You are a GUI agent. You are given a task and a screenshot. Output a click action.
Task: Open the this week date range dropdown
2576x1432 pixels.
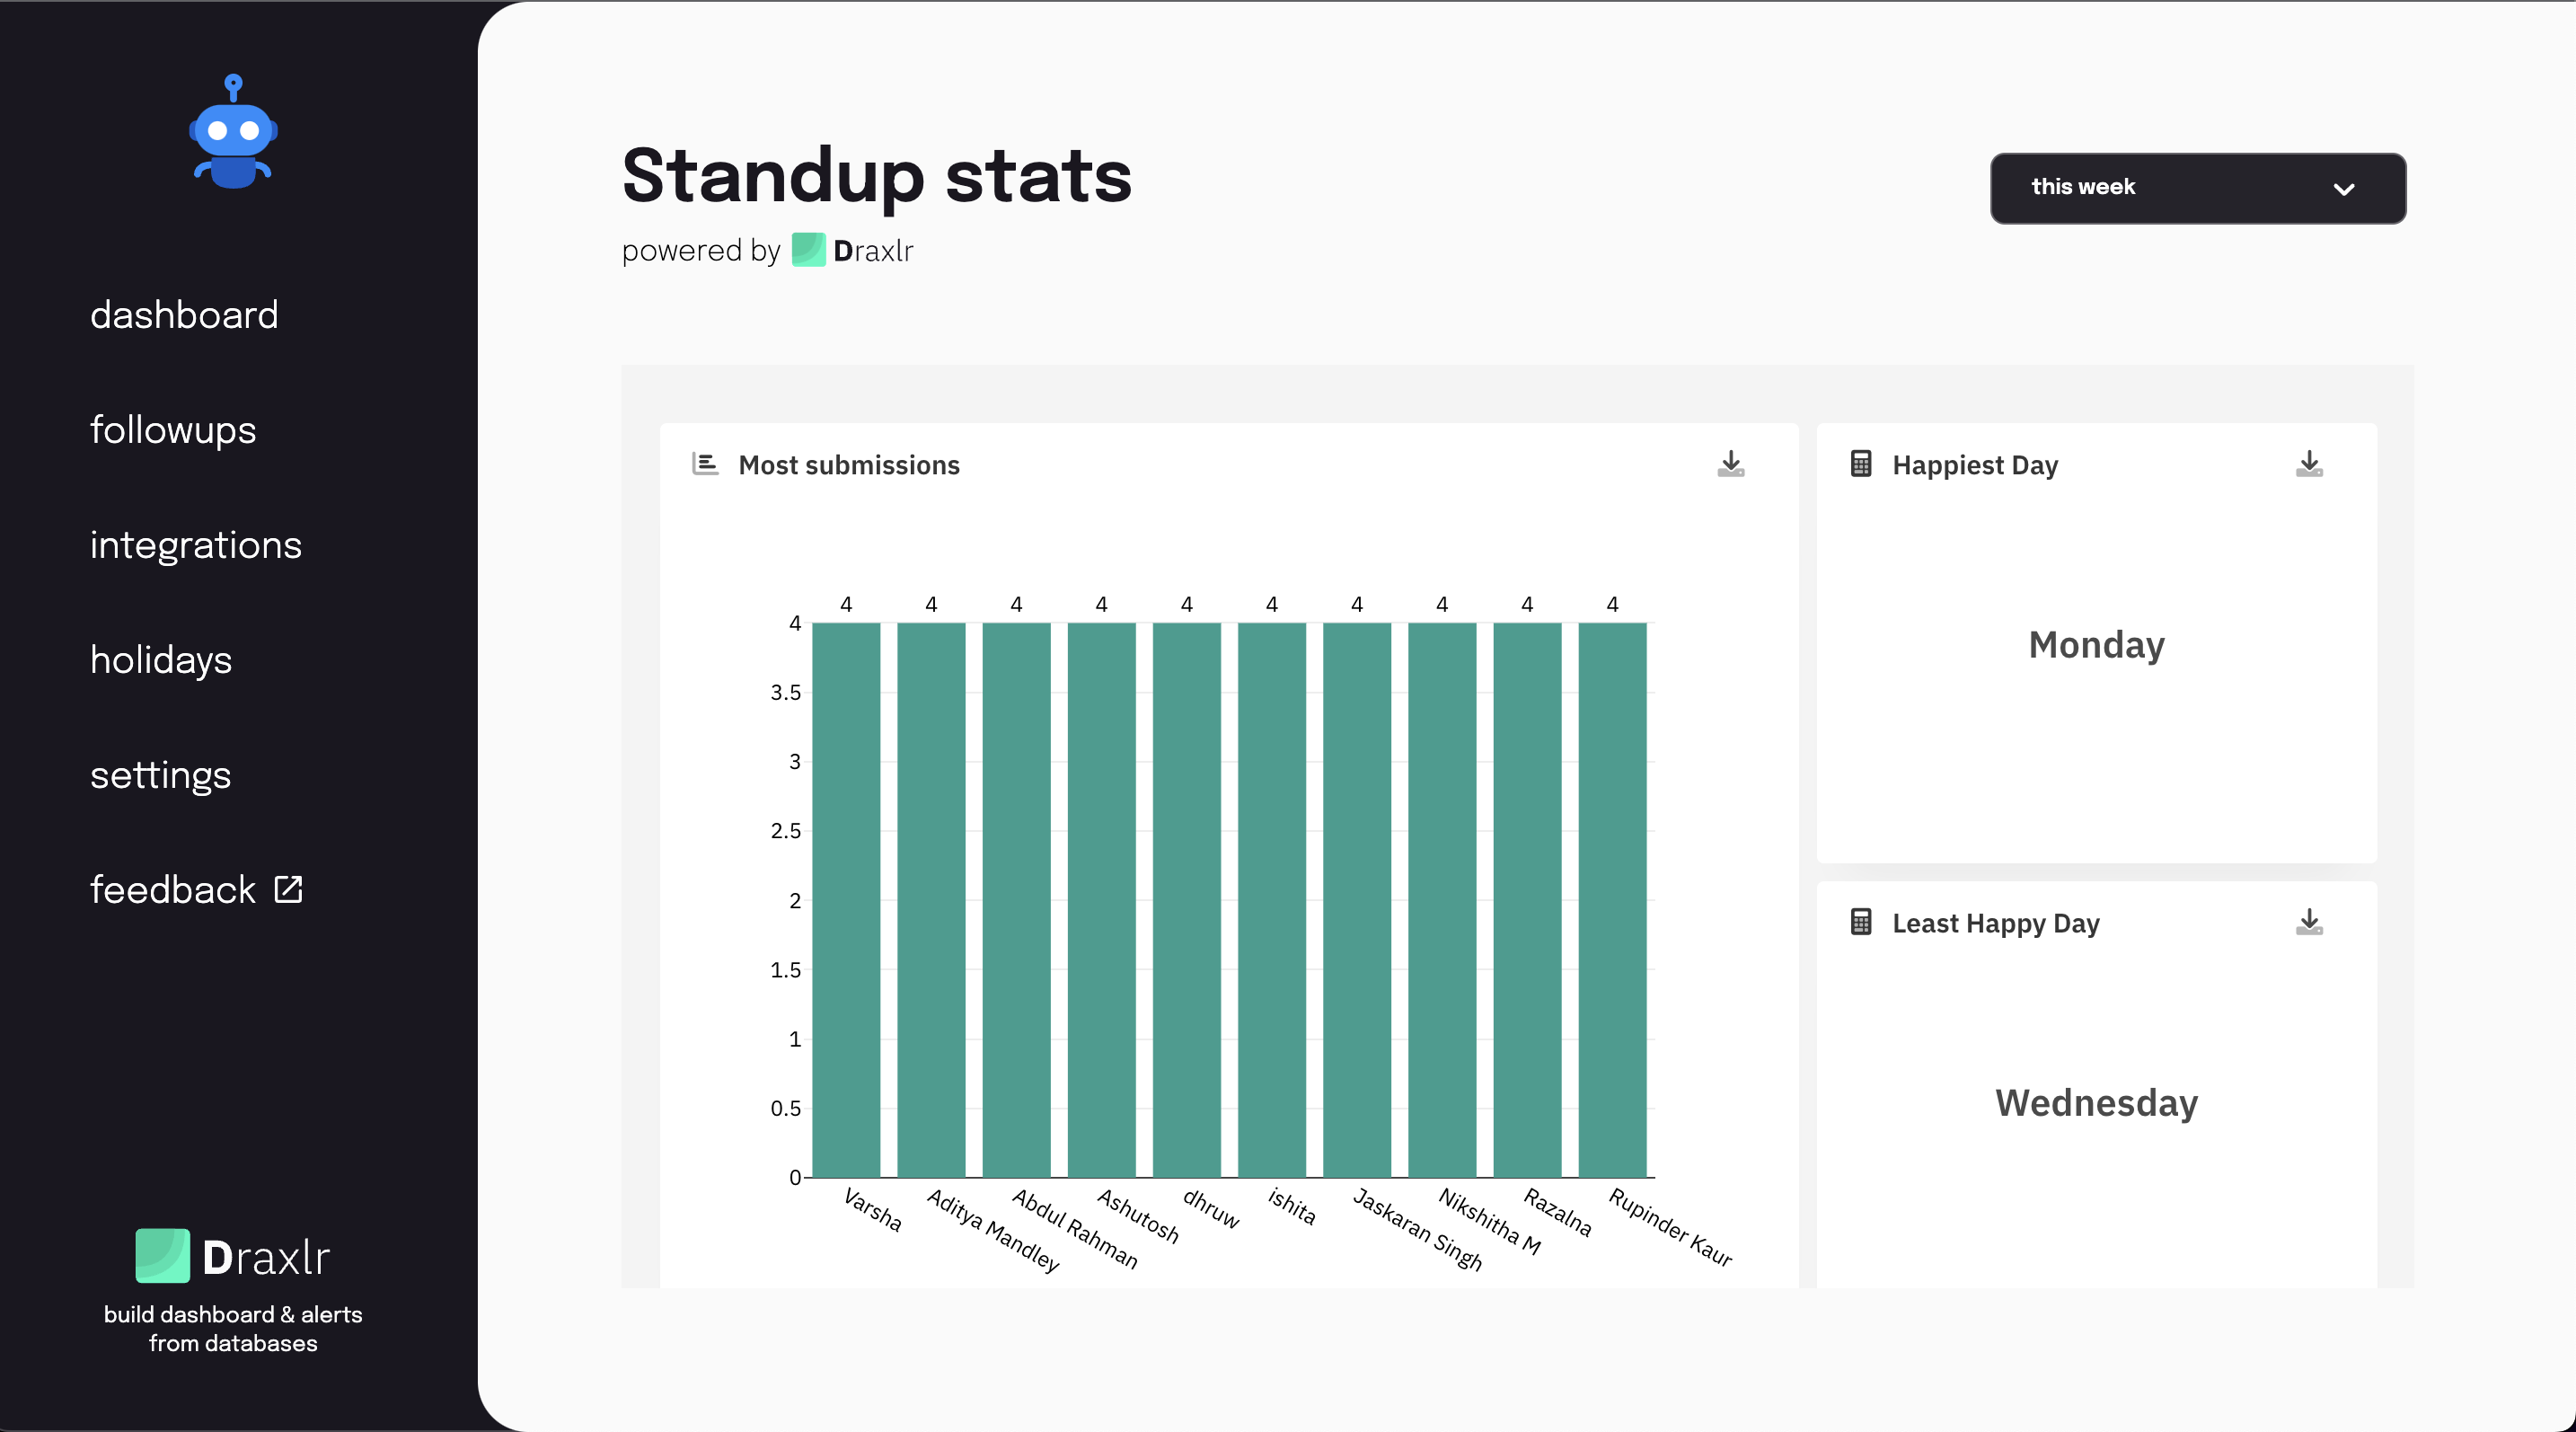(x=2197, y=188)
